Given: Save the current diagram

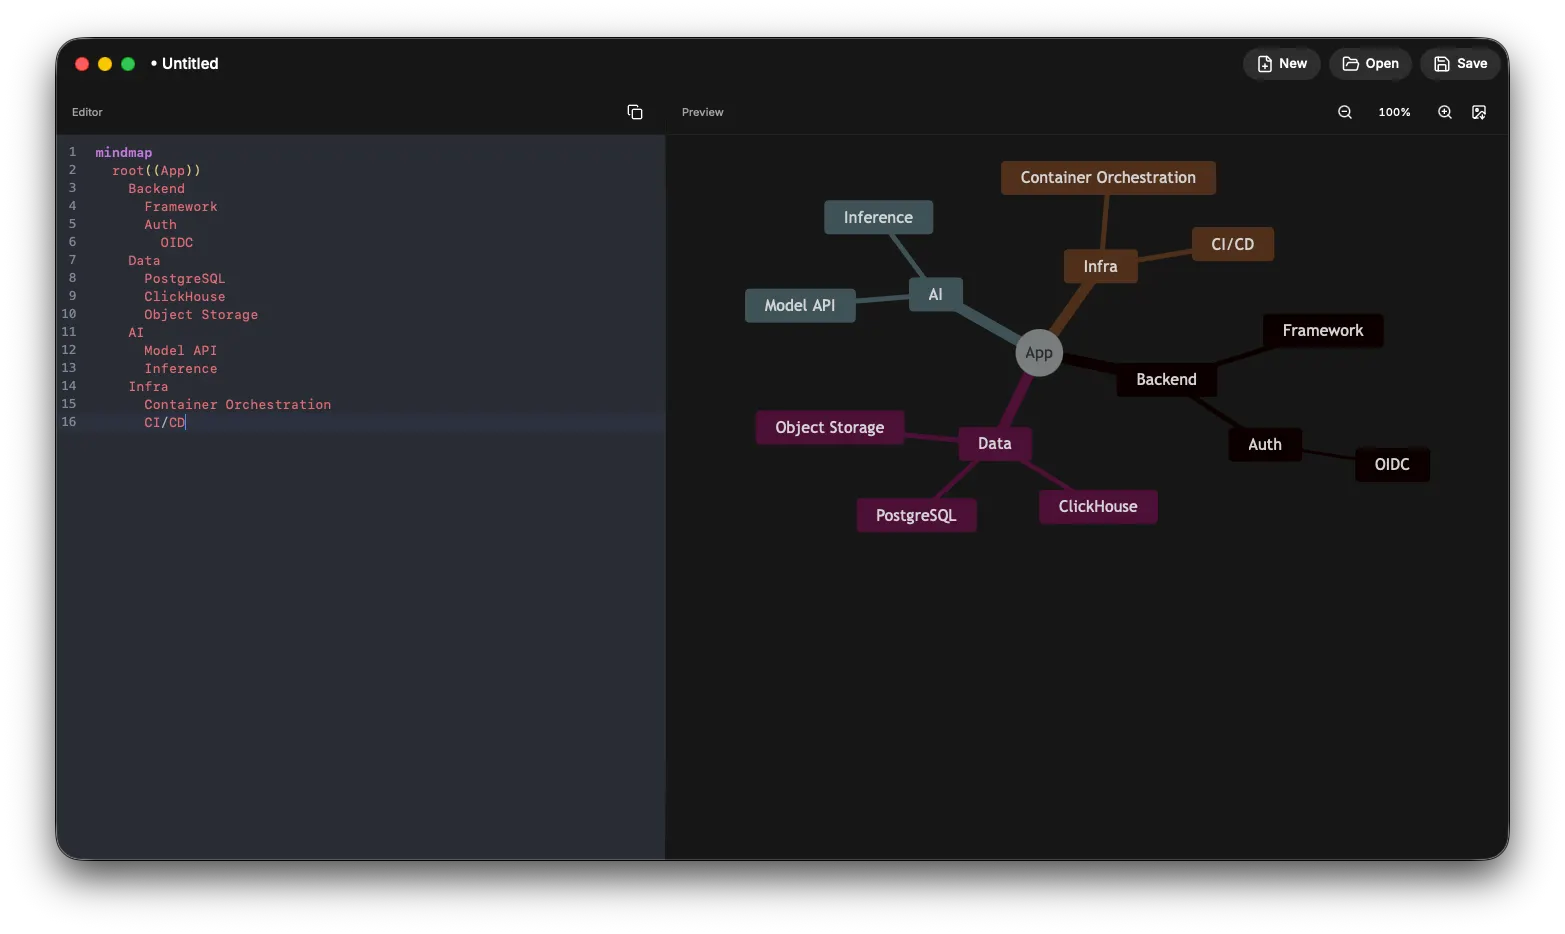Looking at the screenshot, I should [1460, 63].
